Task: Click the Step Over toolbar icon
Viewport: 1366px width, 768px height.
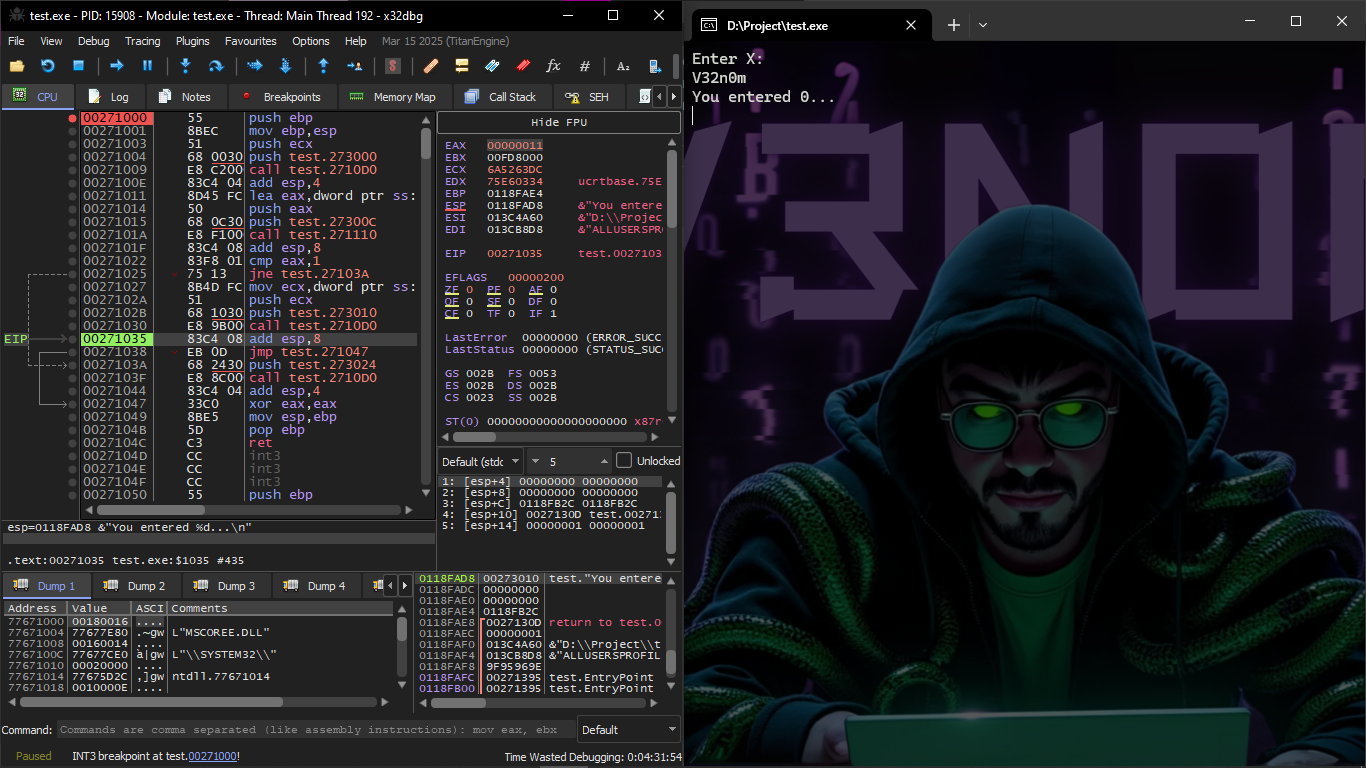Action: [215, 66]
